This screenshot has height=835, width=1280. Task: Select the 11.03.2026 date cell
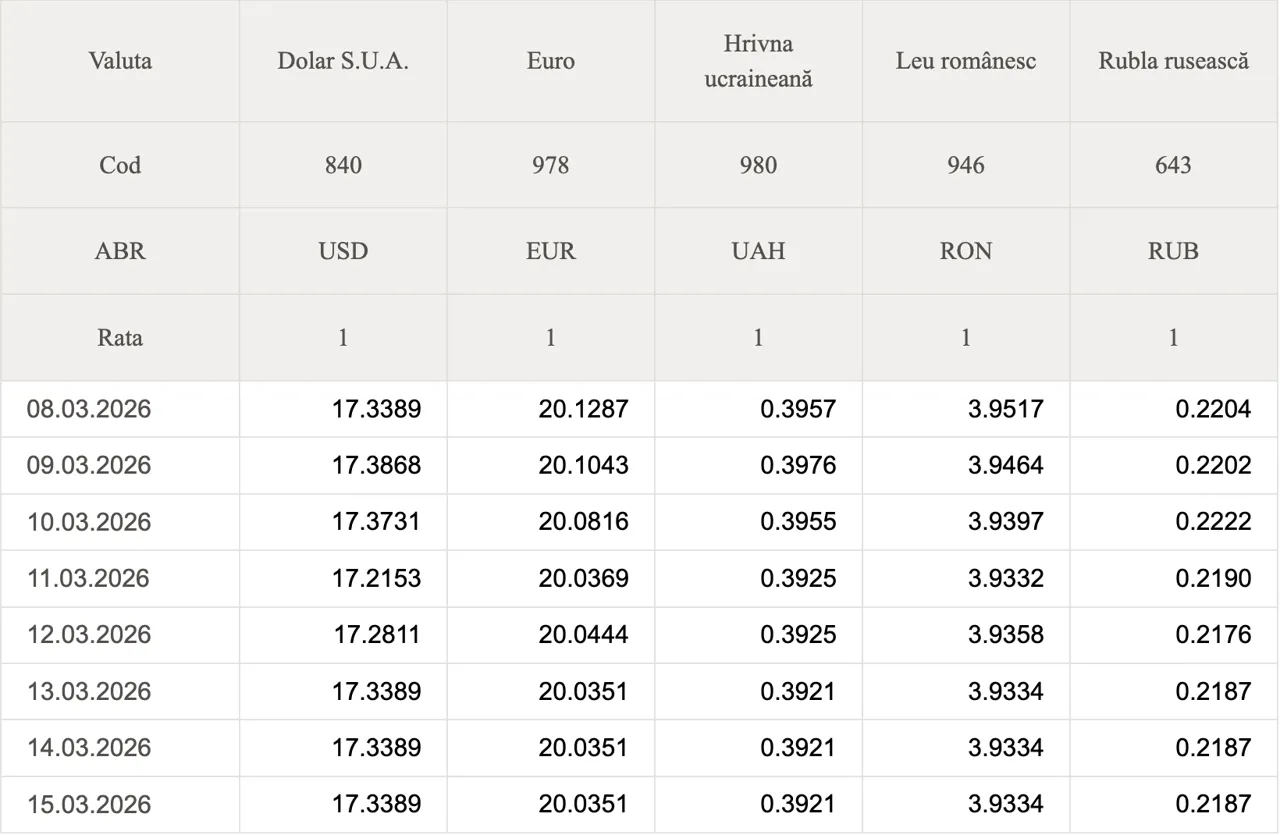(x=89, y=579)
